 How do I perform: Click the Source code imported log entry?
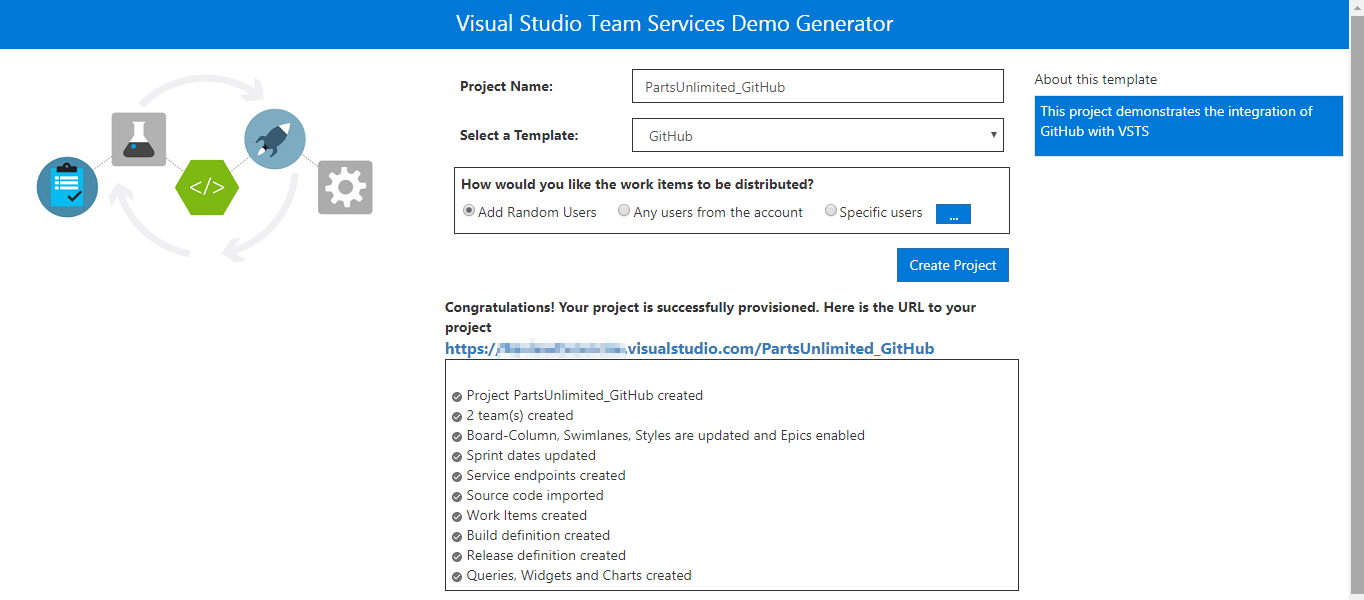[x=535, y=495]
